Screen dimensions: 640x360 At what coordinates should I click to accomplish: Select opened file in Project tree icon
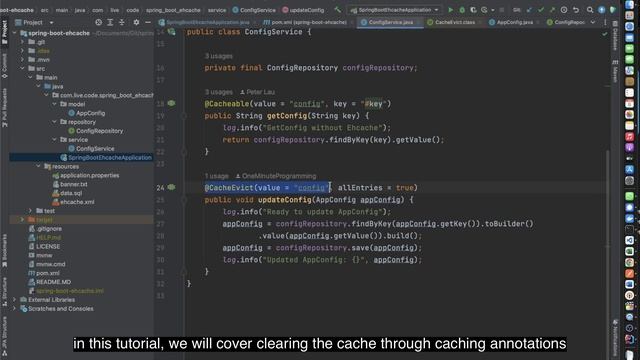[x=98, y=22]
